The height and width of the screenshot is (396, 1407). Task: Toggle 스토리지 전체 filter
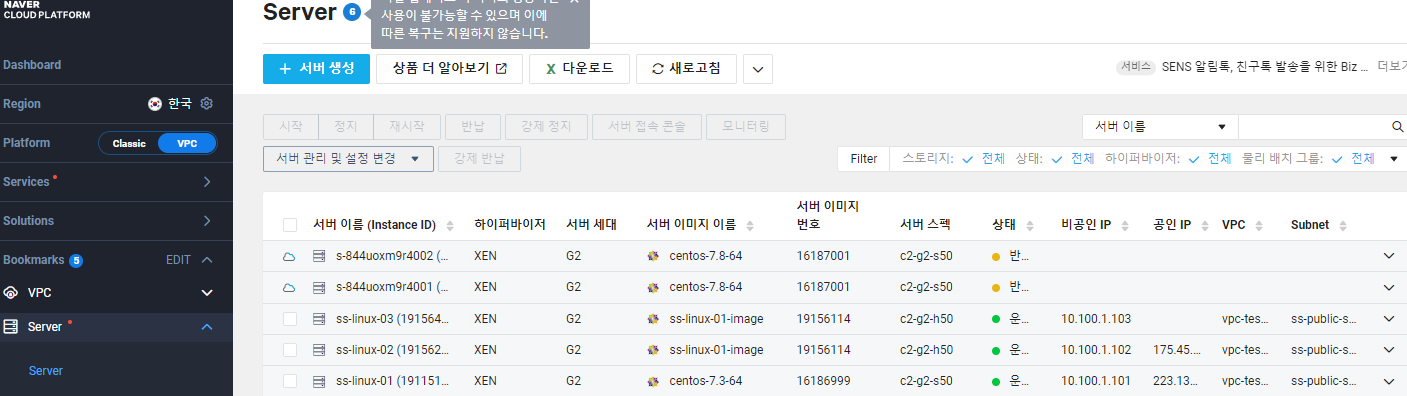click(983, 159)
